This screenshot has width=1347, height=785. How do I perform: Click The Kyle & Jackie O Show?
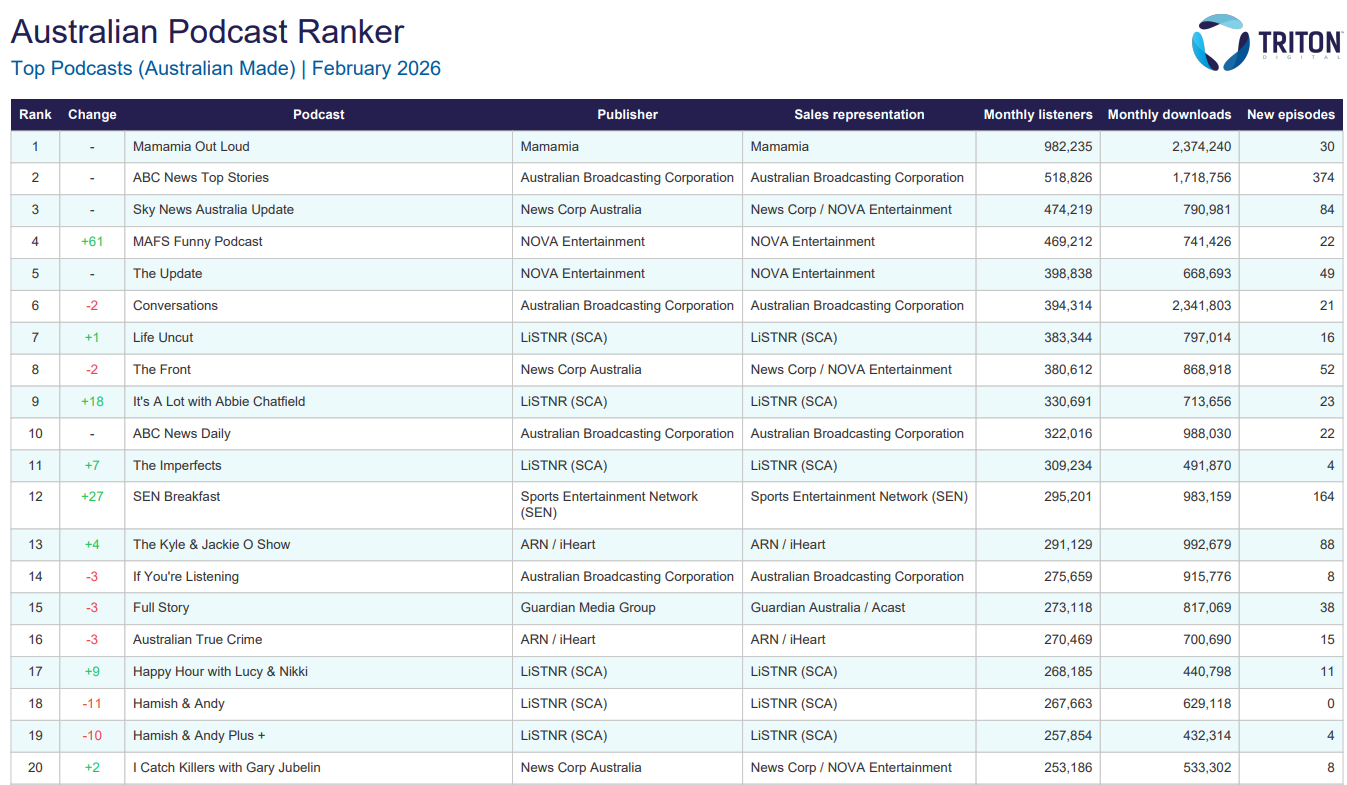pos(211,545)
